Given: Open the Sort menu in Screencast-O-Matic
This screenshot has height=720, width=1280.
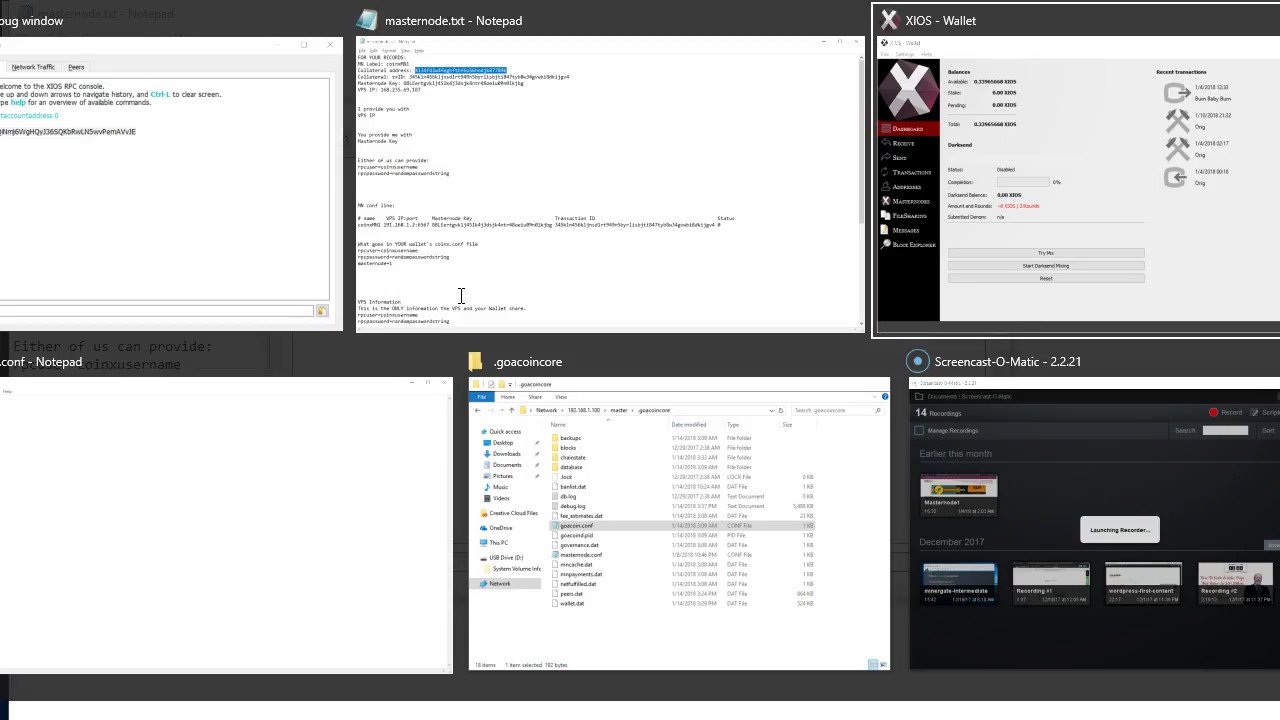Looking at the screenshot, I should pos(1269,431).
